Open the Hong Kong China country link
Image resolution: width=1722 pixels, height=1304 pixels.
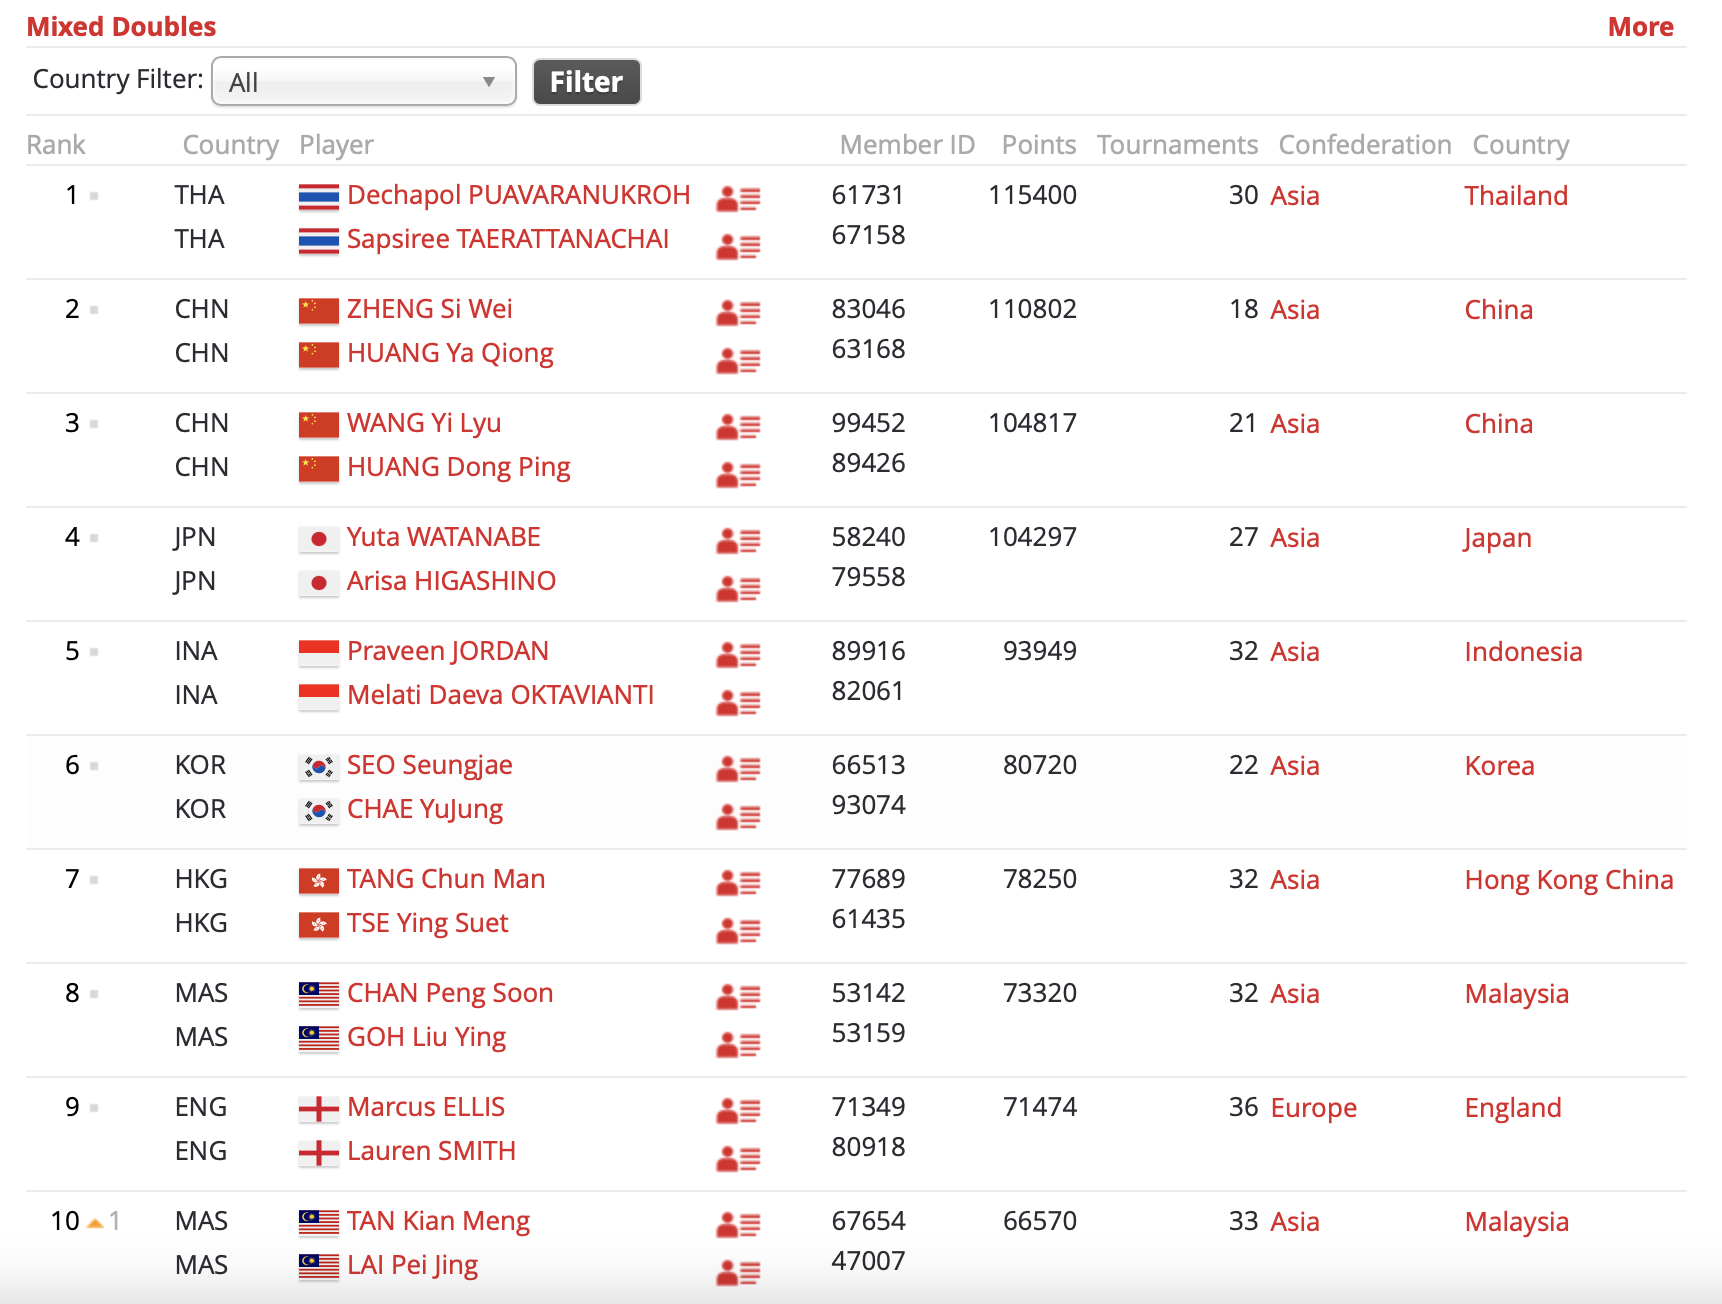(1568, 880)
